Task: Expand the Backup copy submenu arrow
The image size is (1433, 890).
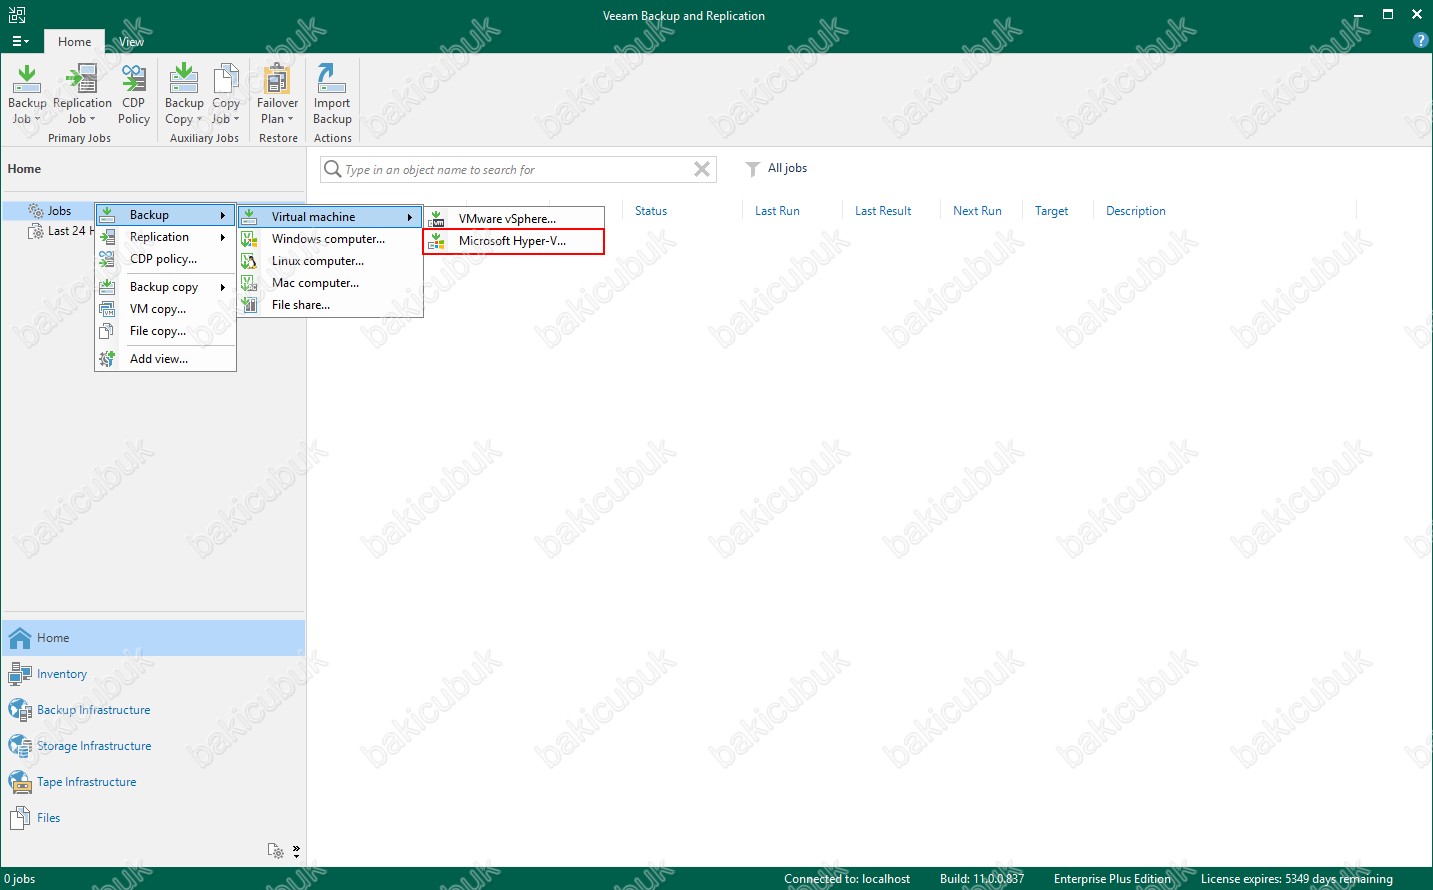Action: (223, 288)
